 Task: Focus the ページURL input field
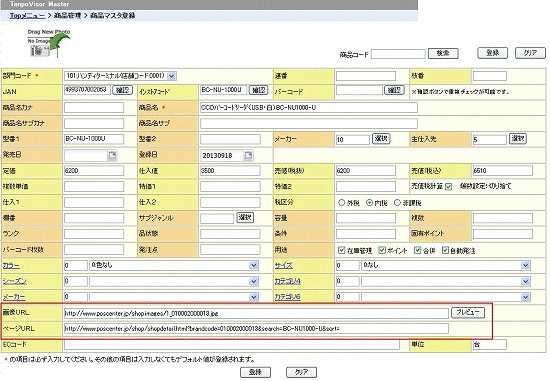[x=256, y=328]
